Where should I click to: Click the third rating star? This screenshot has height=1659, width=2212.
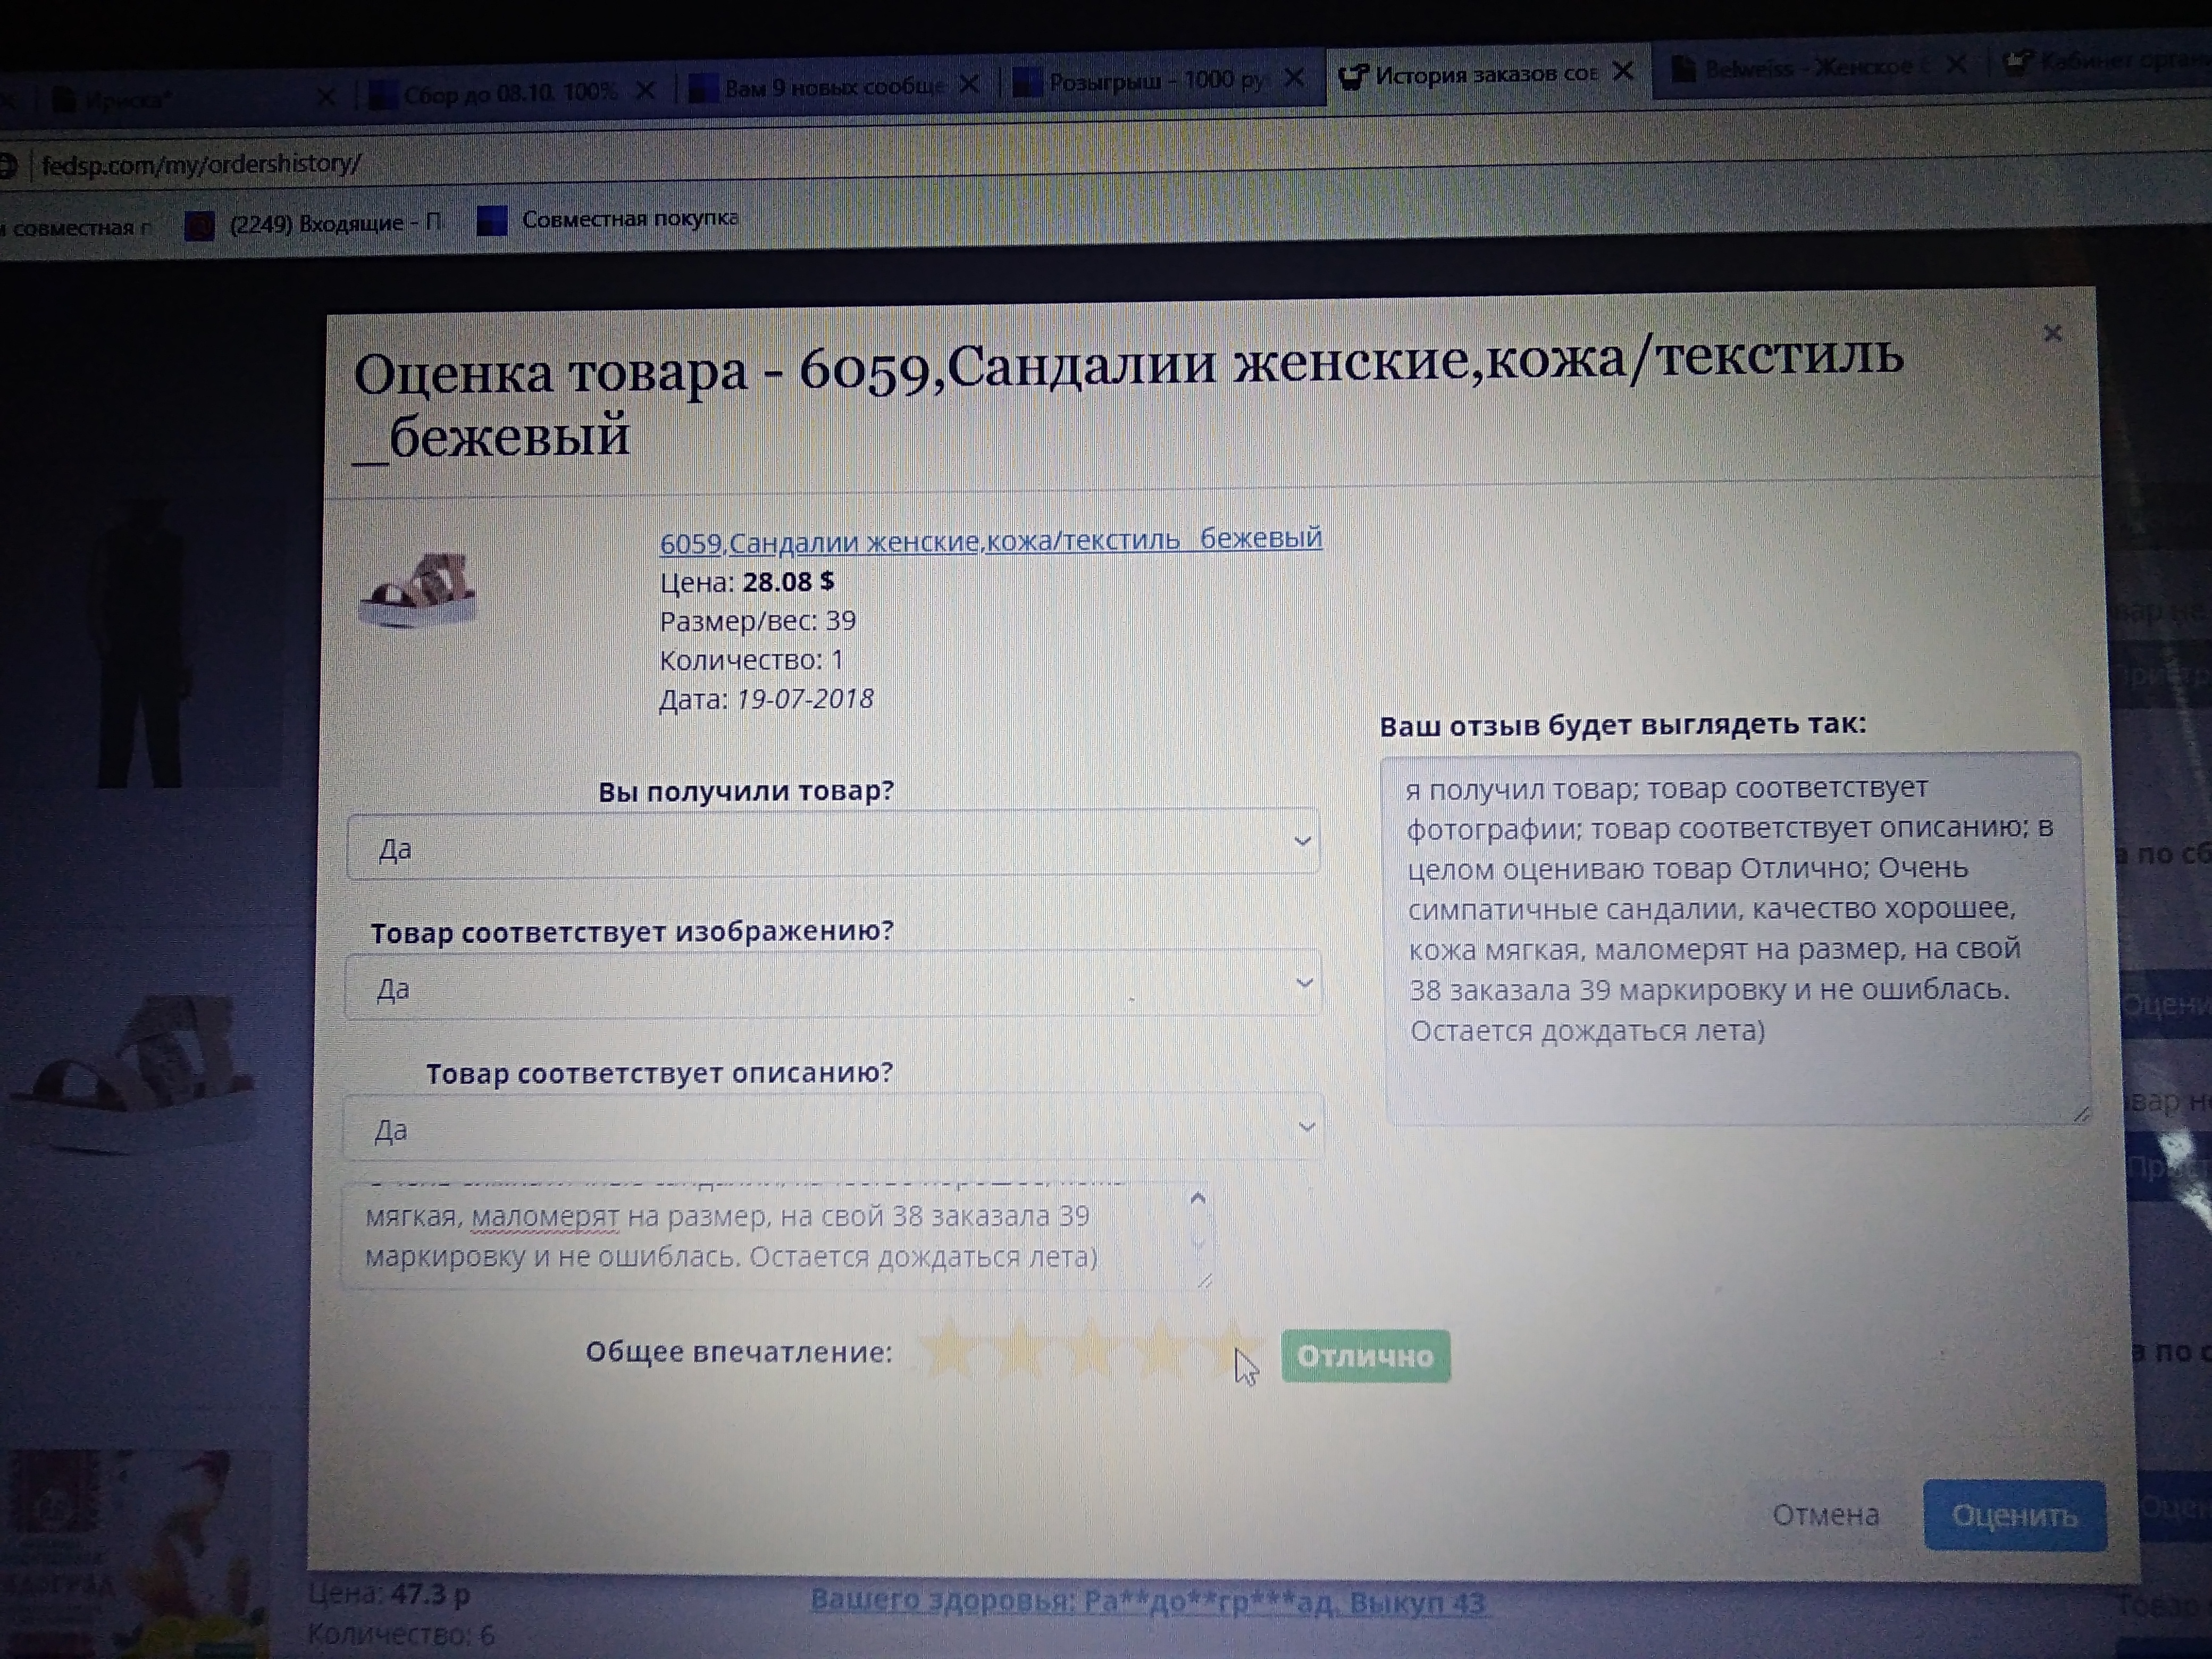coord(1090,1349)
